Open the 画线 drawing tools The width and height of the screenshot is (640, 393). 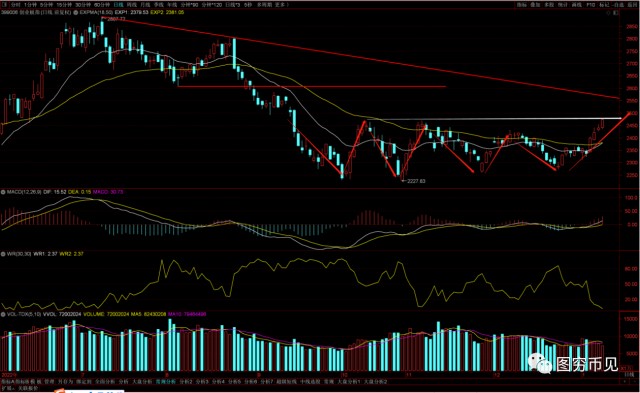pos(577,5)
